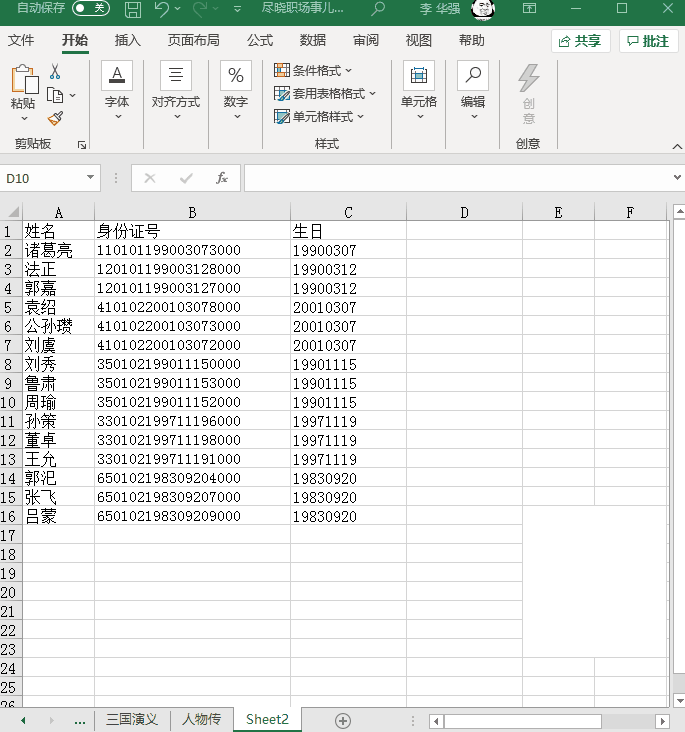Image resolution: width=685 pixels, height=732 pixels.
Task: Open the Ribbon Display Options icon
Action: [x=529, y=8]
